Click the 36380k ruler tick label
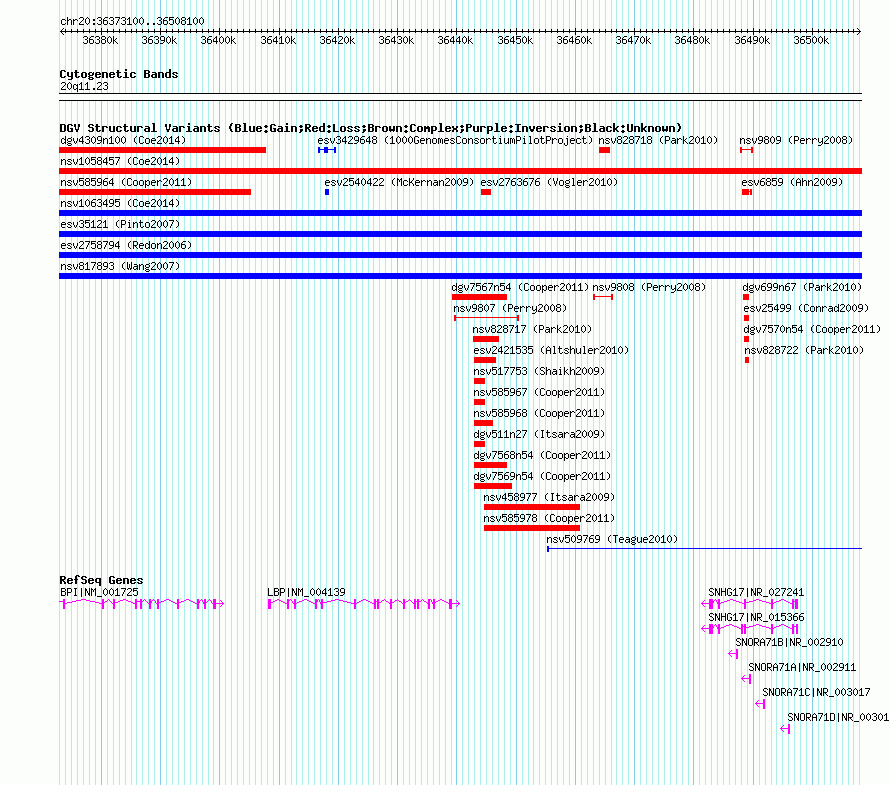Image resolution: width=890 pixels, height=785 pixels. 100,40
